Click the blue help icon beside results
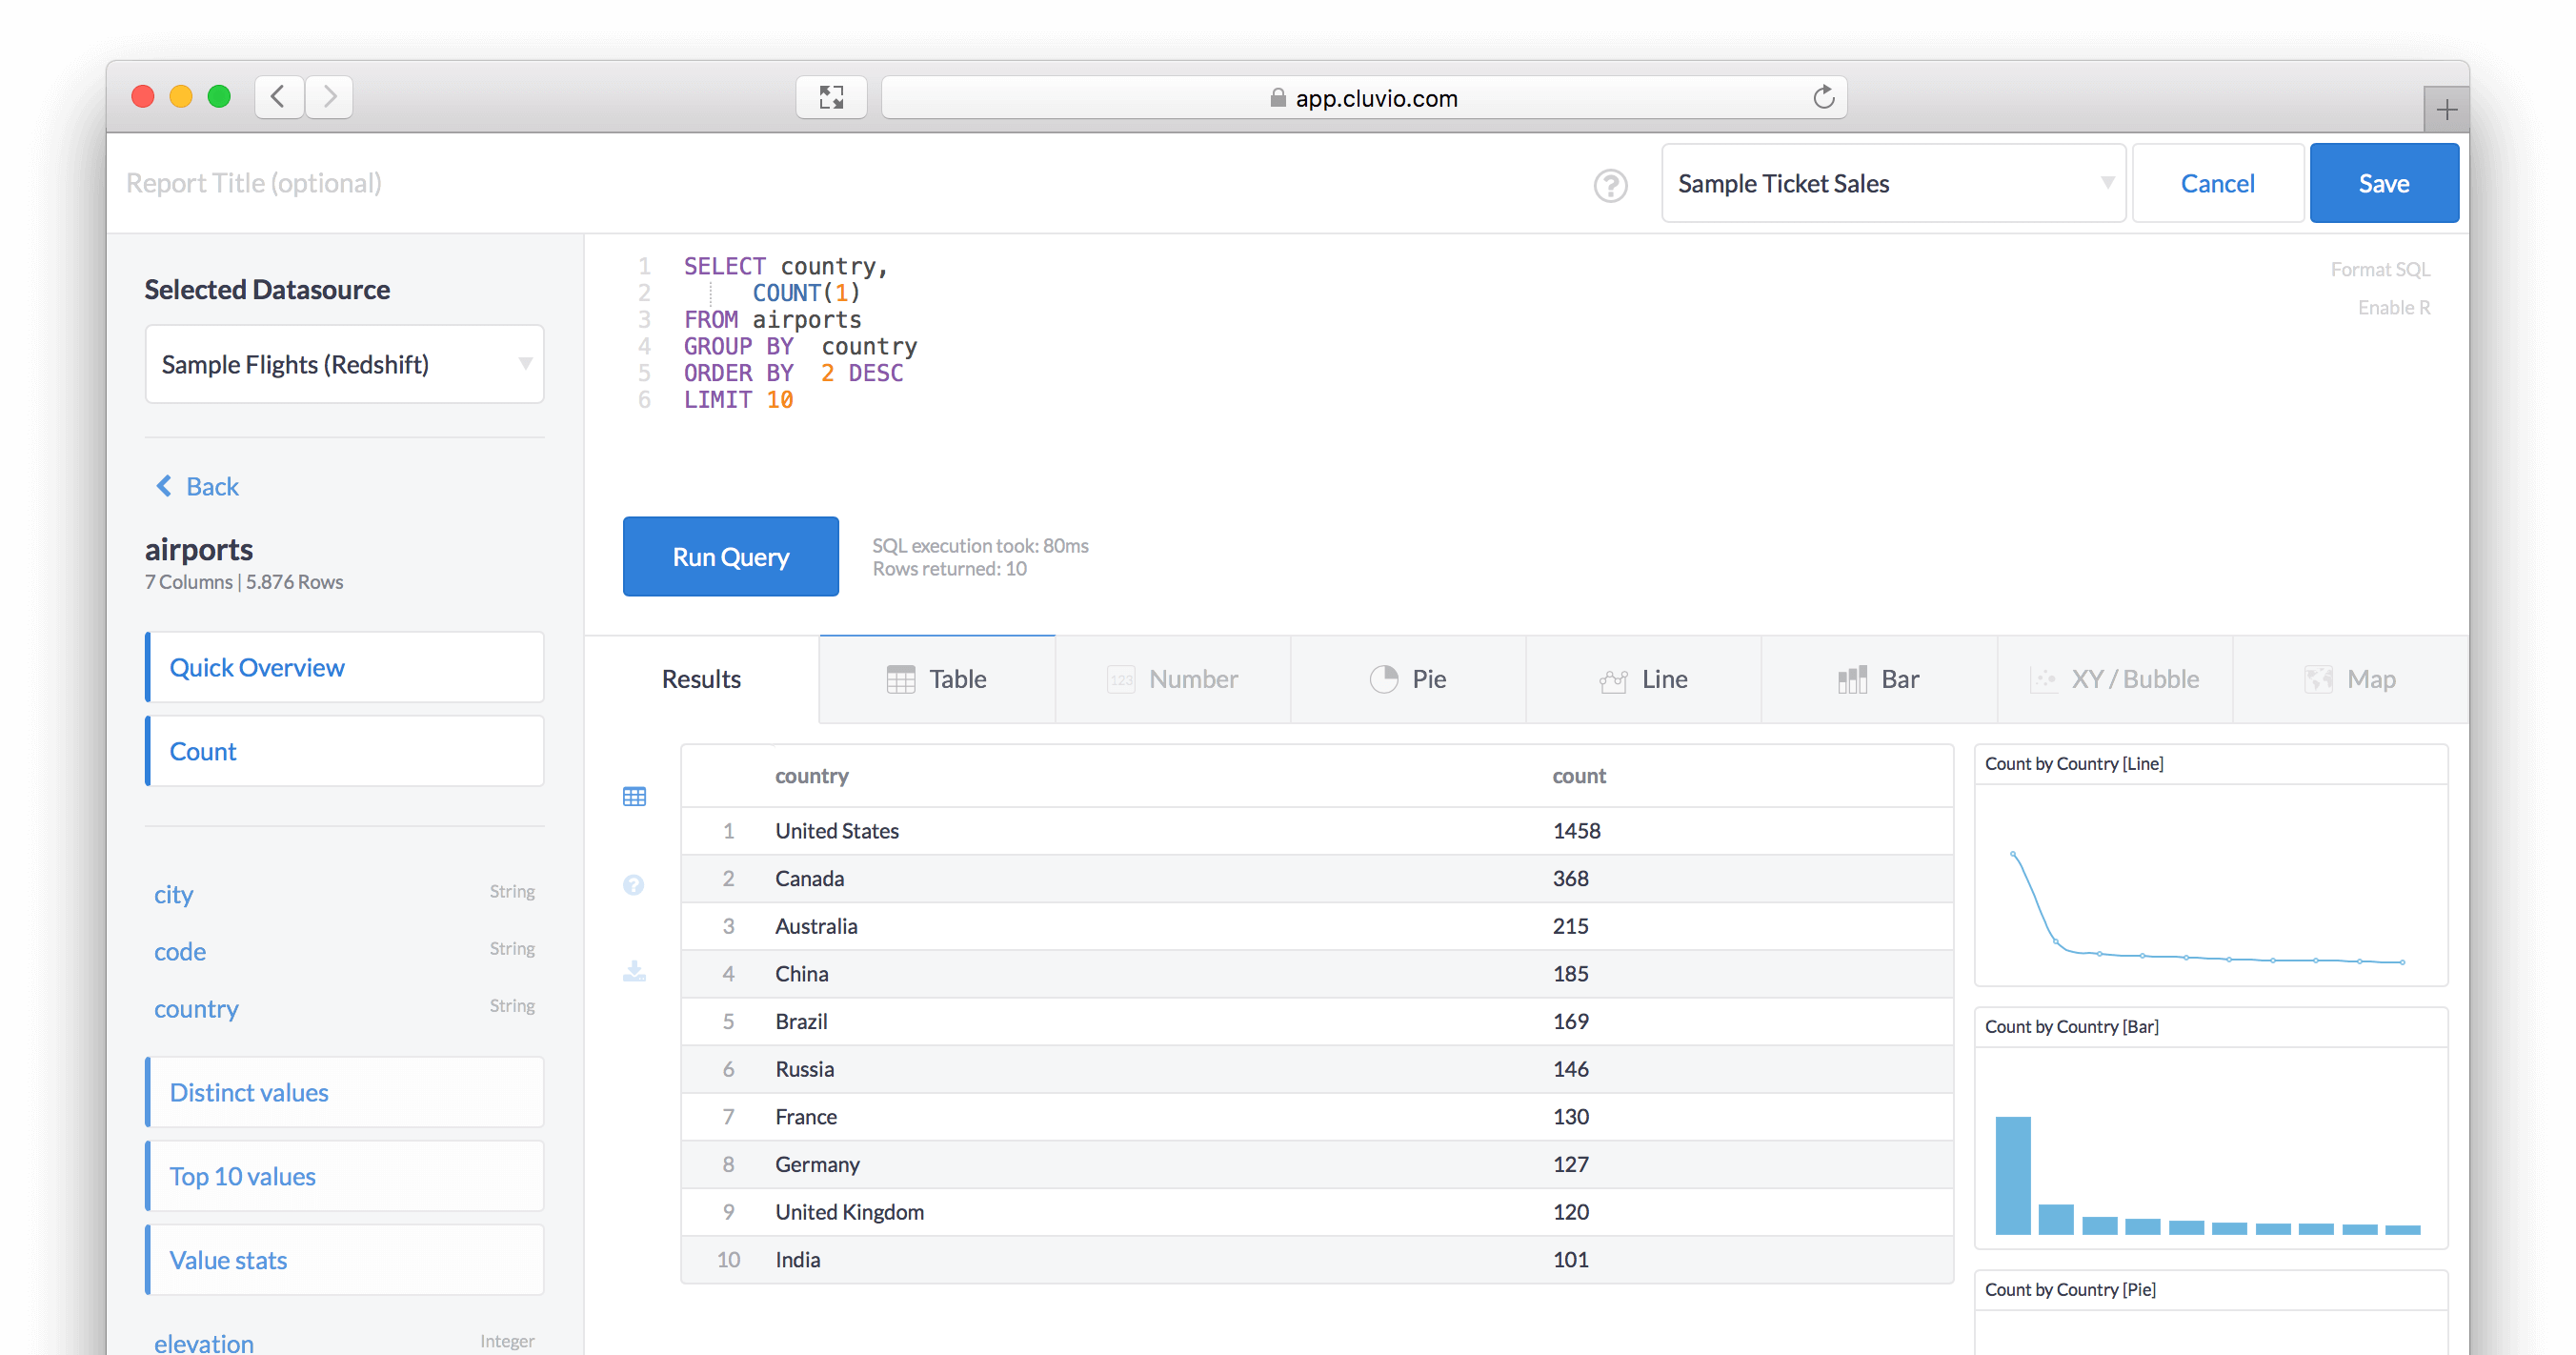This screenshot has height=1355, width=2576. [633, 885]
